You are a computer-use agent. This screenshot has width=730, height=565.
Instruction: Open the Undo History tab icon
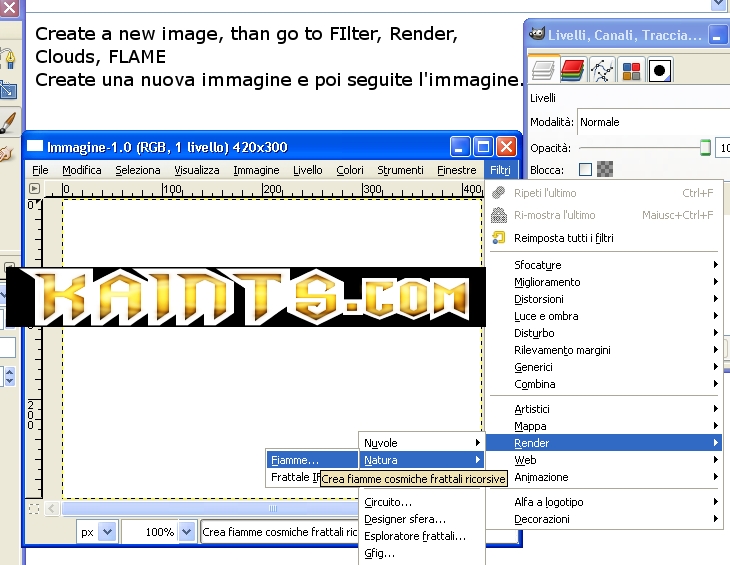pos(660,71)
